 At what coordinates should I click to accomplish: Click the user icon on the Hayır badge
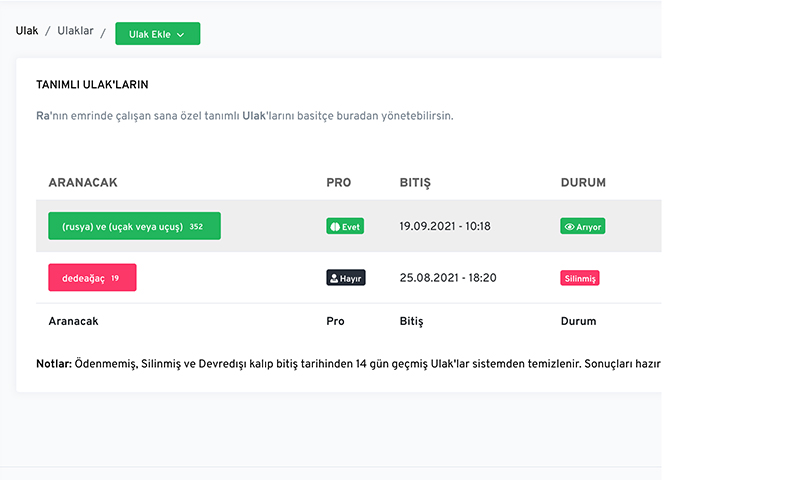tap(334, 278)
